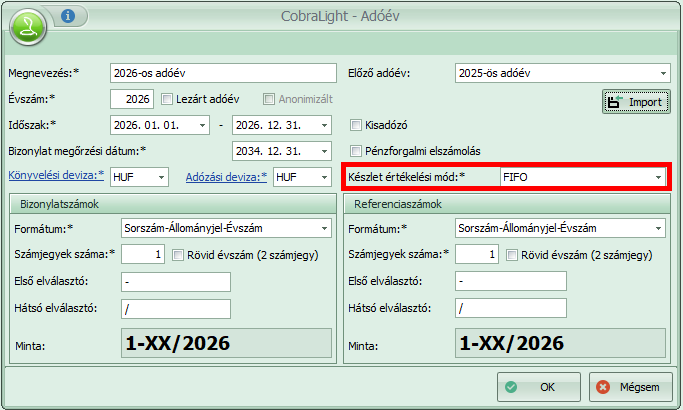
Task: Enable Pénzforgalmi elszámolás checkbox
Action: click(x=356, y=152)
